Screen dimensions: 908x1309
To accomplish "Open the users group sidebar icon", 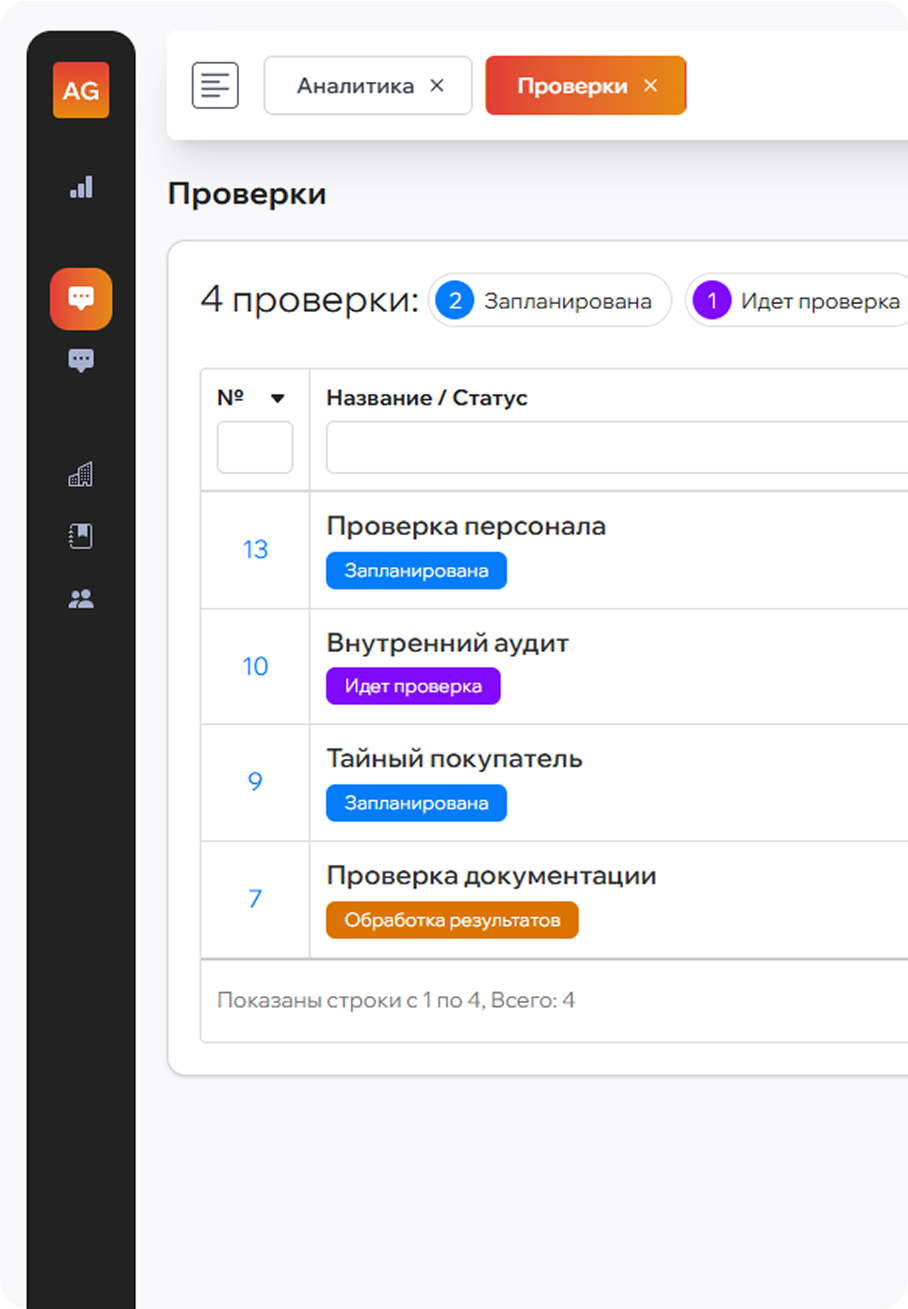I will coord(81,599).
